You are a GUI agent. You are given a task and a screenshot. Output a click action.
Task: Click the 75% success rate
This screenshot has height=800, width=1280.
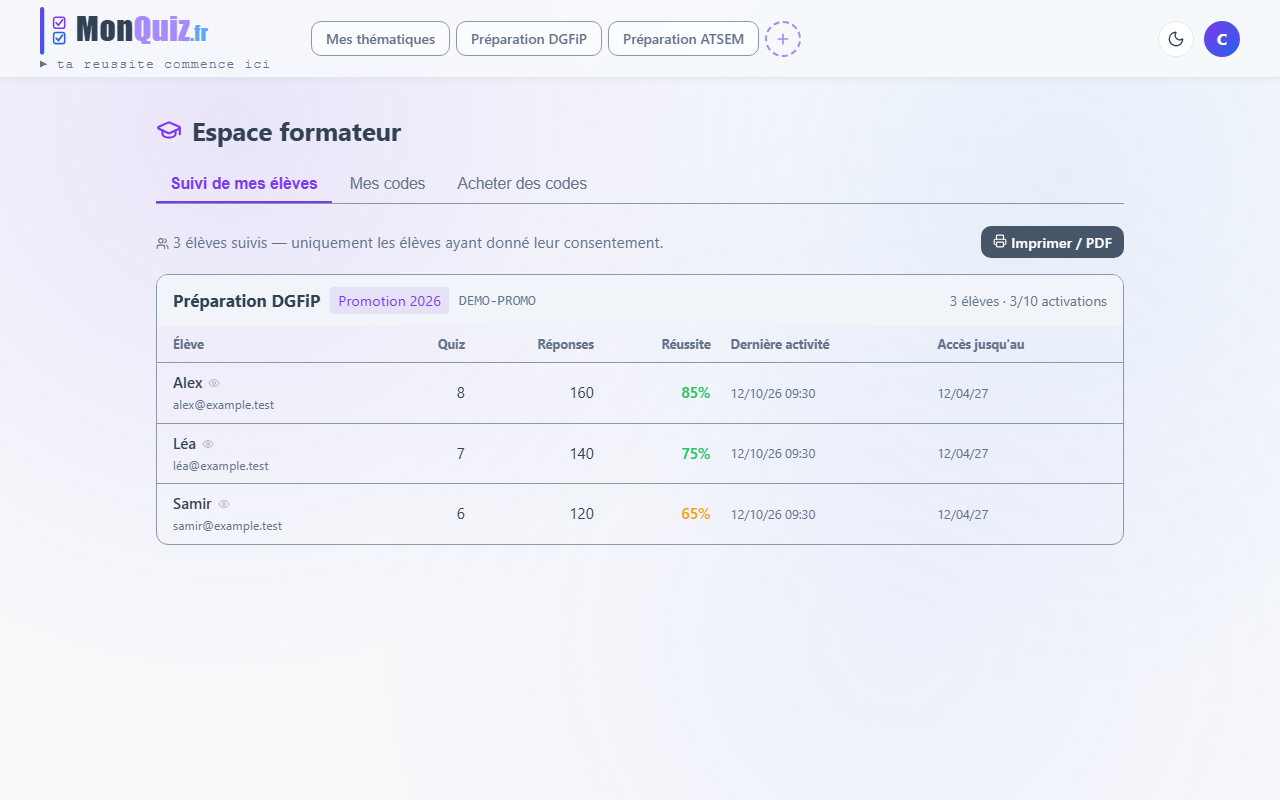click(696, 454)
